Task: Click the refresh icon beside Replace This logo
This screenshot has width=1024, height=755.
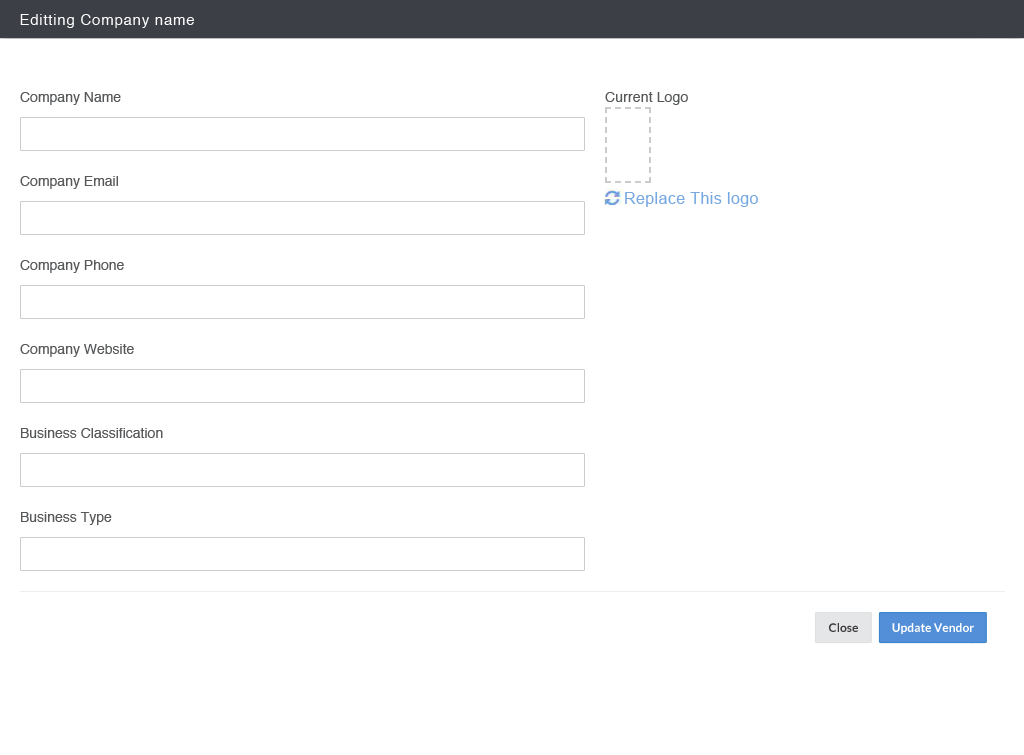Action: [612, 198]
